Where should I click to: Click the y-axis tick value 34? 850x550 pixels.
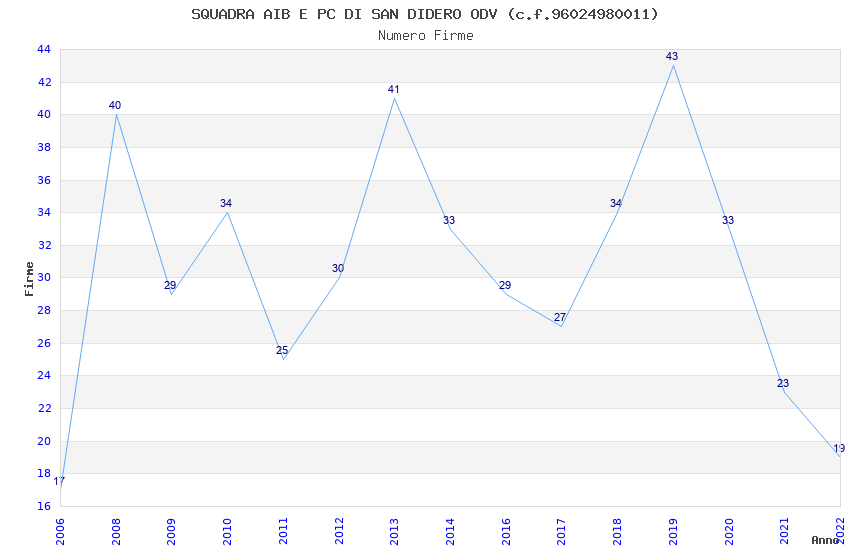tap(44, 212)
